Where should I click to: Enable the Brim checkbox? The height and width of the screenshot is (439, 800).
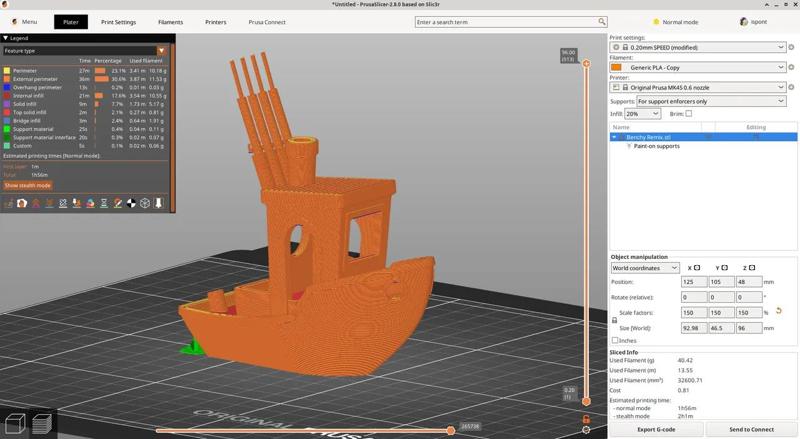pos(689,113)
